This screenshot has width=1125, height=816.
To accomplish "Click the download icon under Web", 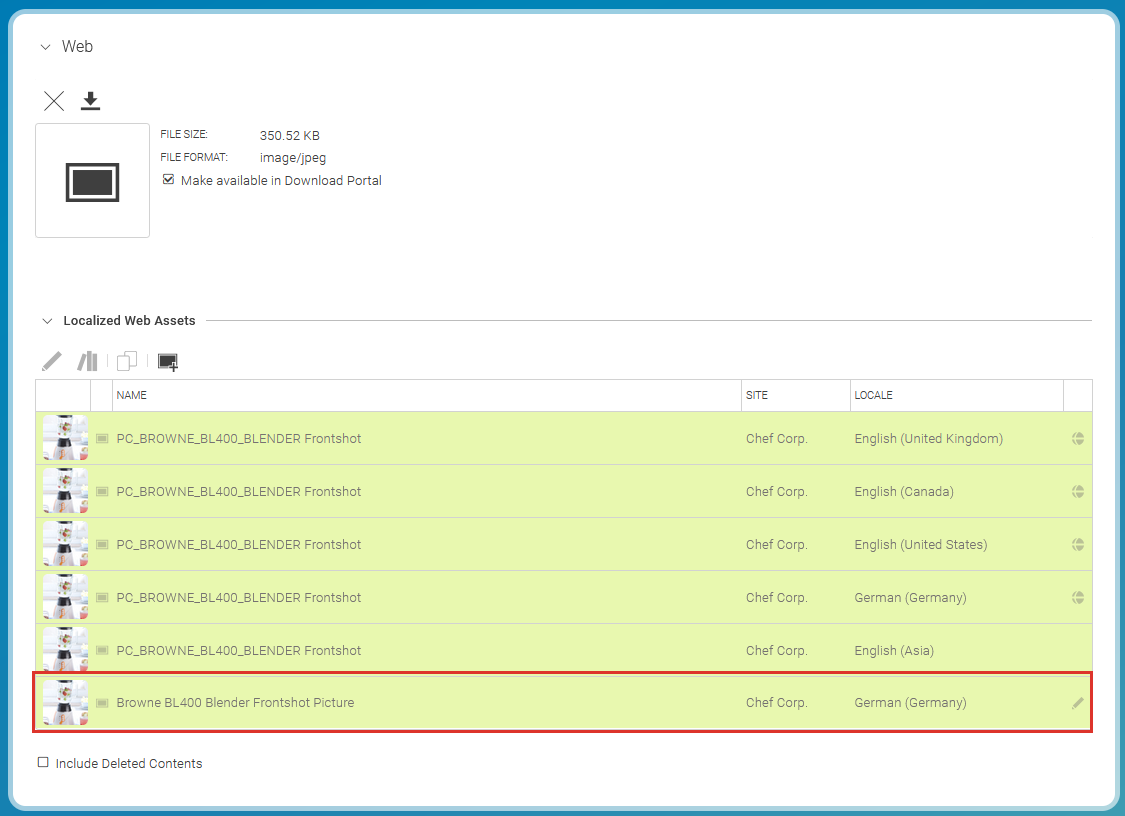I will [x=91, y=101].
